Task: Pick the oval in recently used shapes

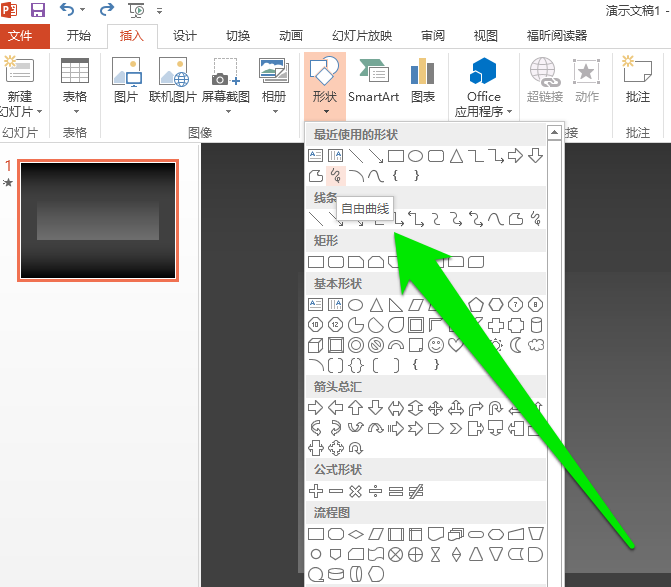Action: [x=416, y=156]
